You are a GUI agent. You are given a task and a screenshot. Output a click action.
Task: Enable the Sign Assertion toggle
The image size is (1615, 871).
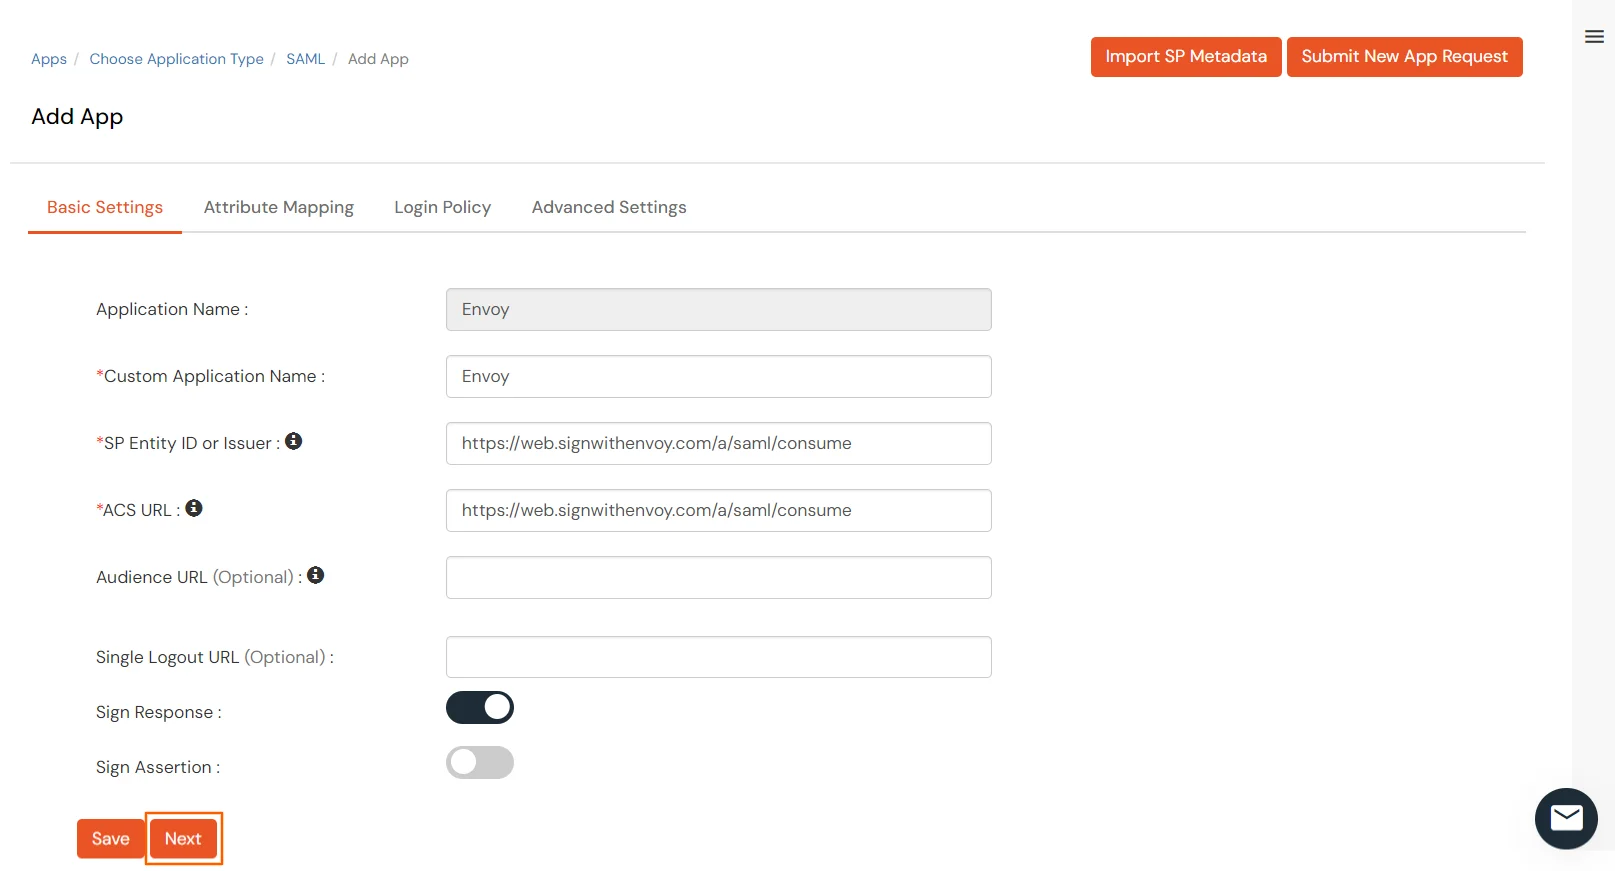click(480, 762)
